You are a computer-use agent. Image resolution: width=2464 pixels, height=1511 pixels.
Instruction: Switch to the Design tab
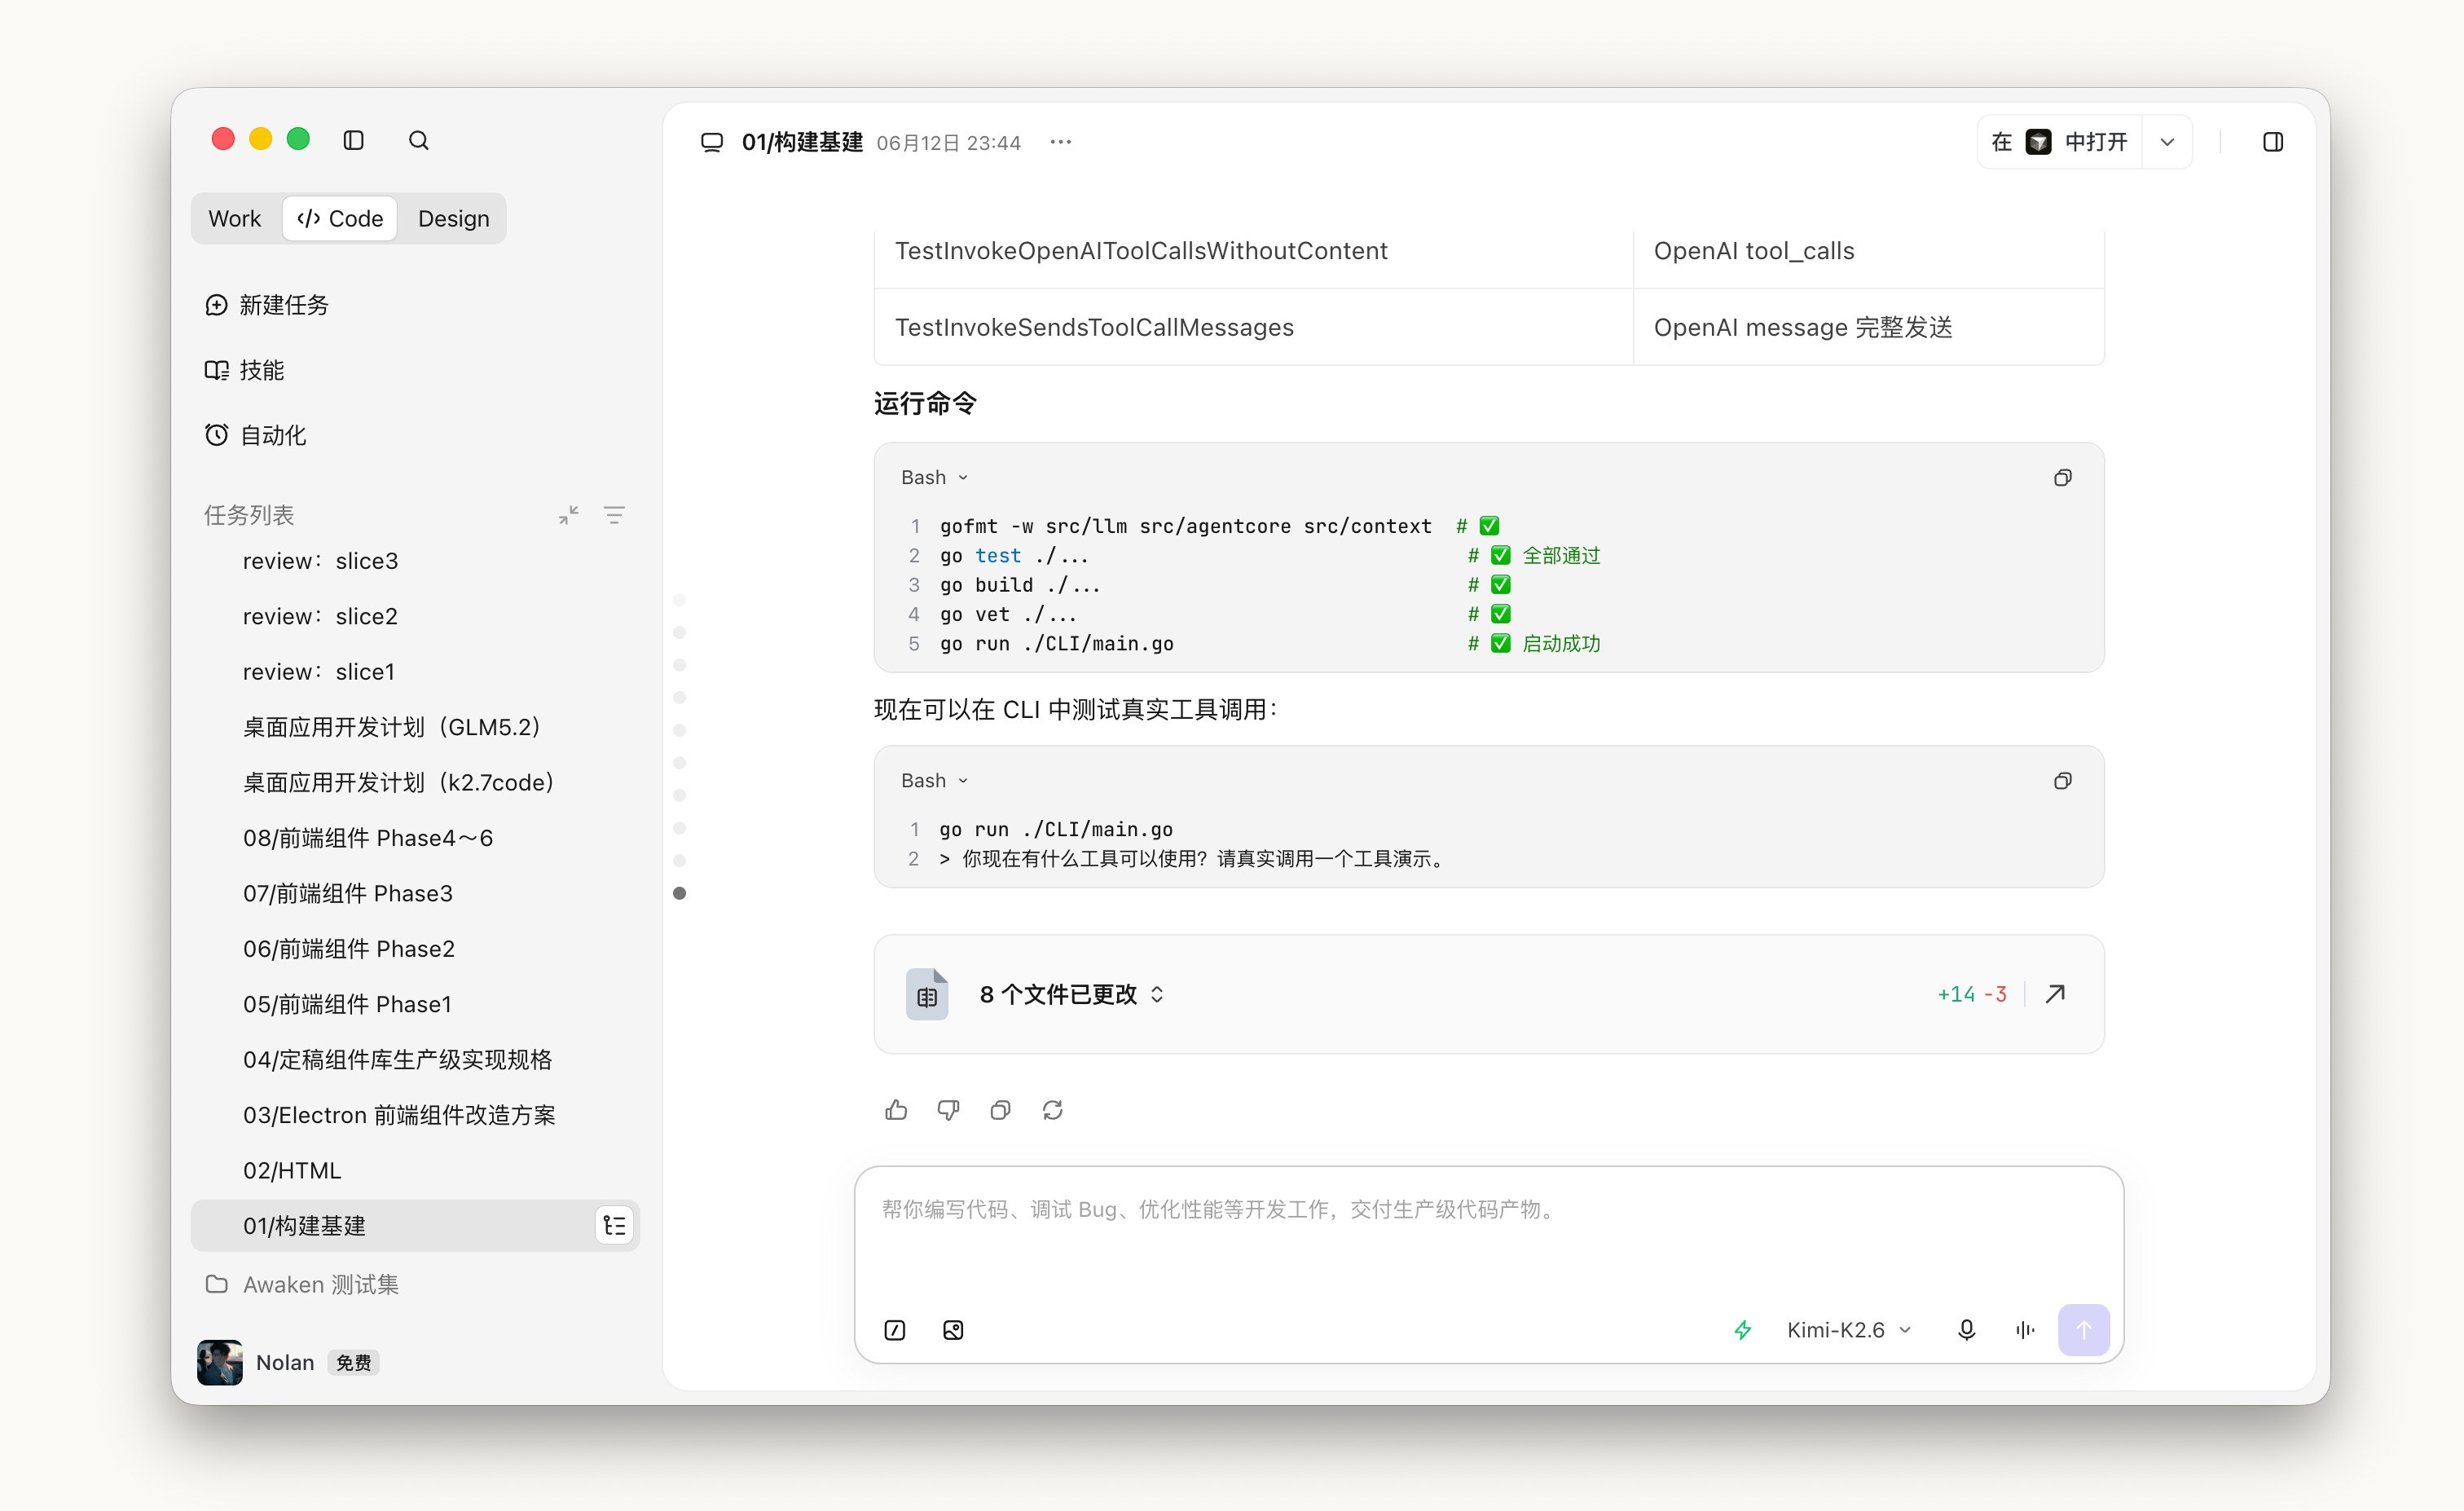click(453, 219)
